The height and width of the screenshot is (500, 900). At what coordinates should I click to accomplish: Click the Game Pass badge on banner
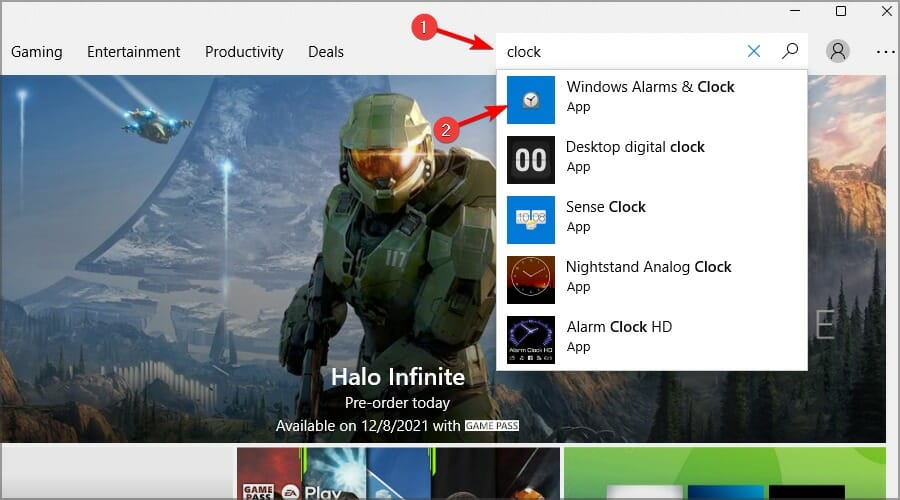click(492, 425)
